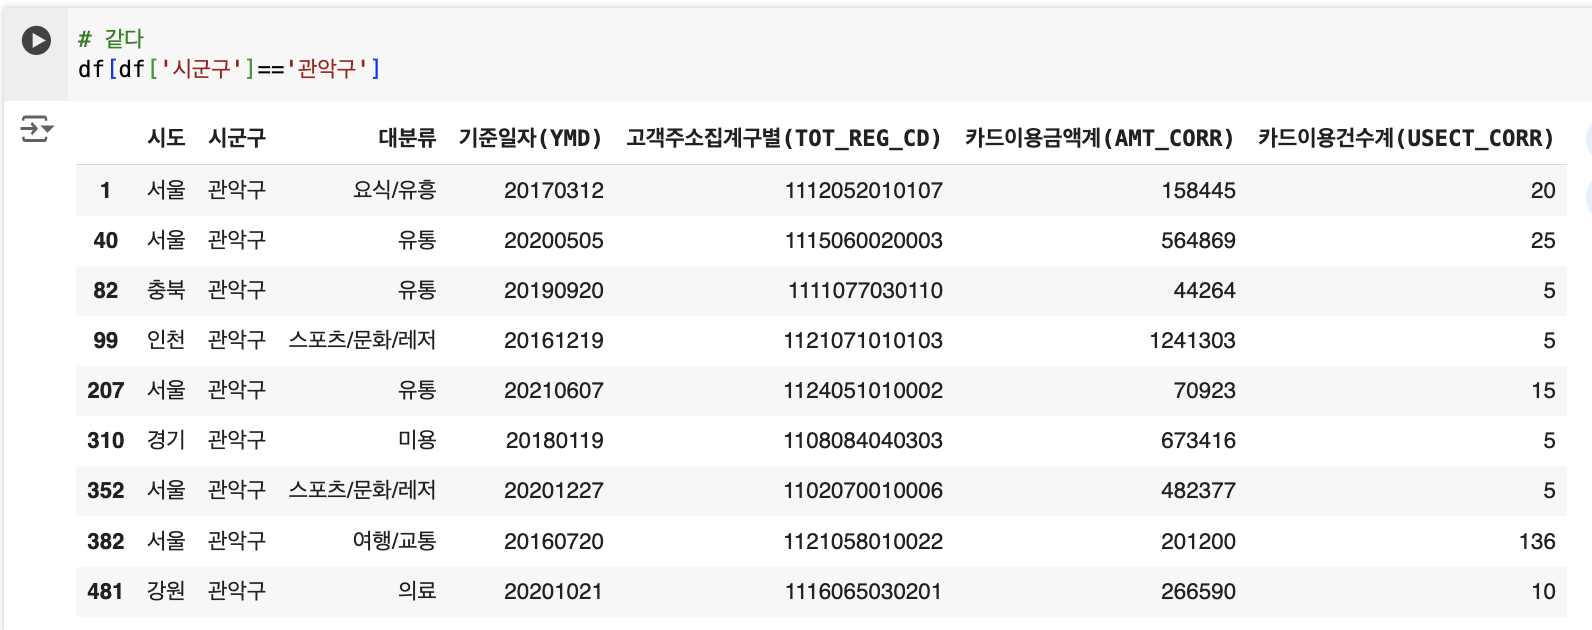The width and height of the screenshot is (1592, 630).
Task: Click row index 40
Action: [x=105, y=240]
